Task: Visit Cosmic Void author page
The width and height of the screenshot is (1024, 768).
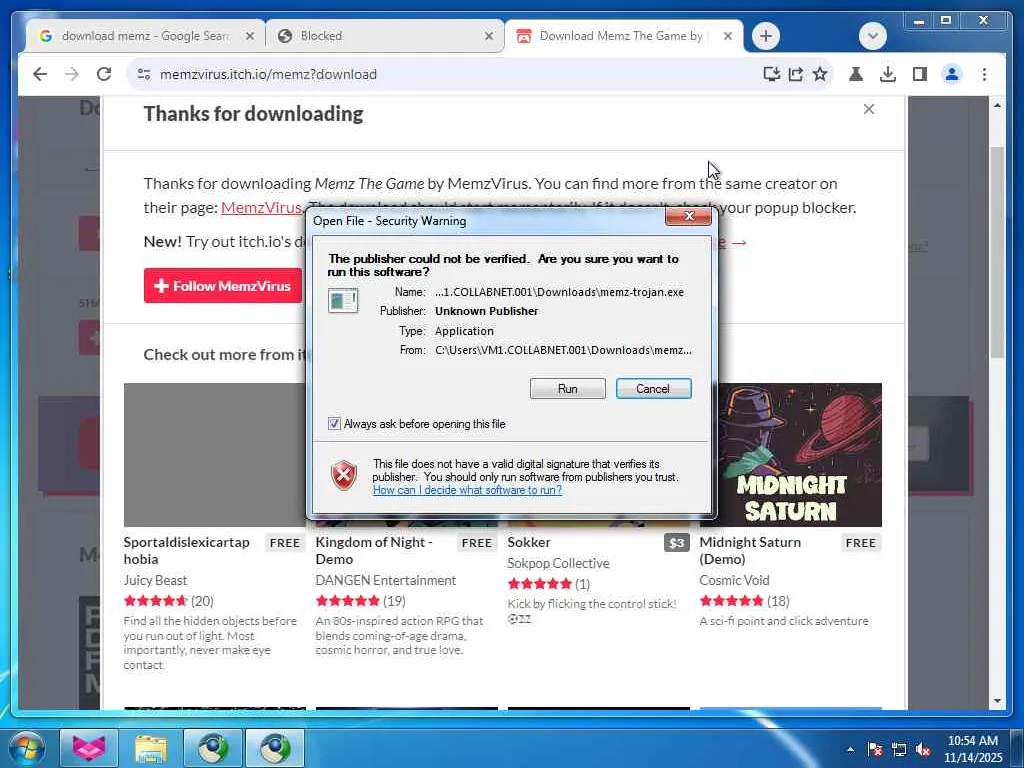Action: click(x=735, y=580)
